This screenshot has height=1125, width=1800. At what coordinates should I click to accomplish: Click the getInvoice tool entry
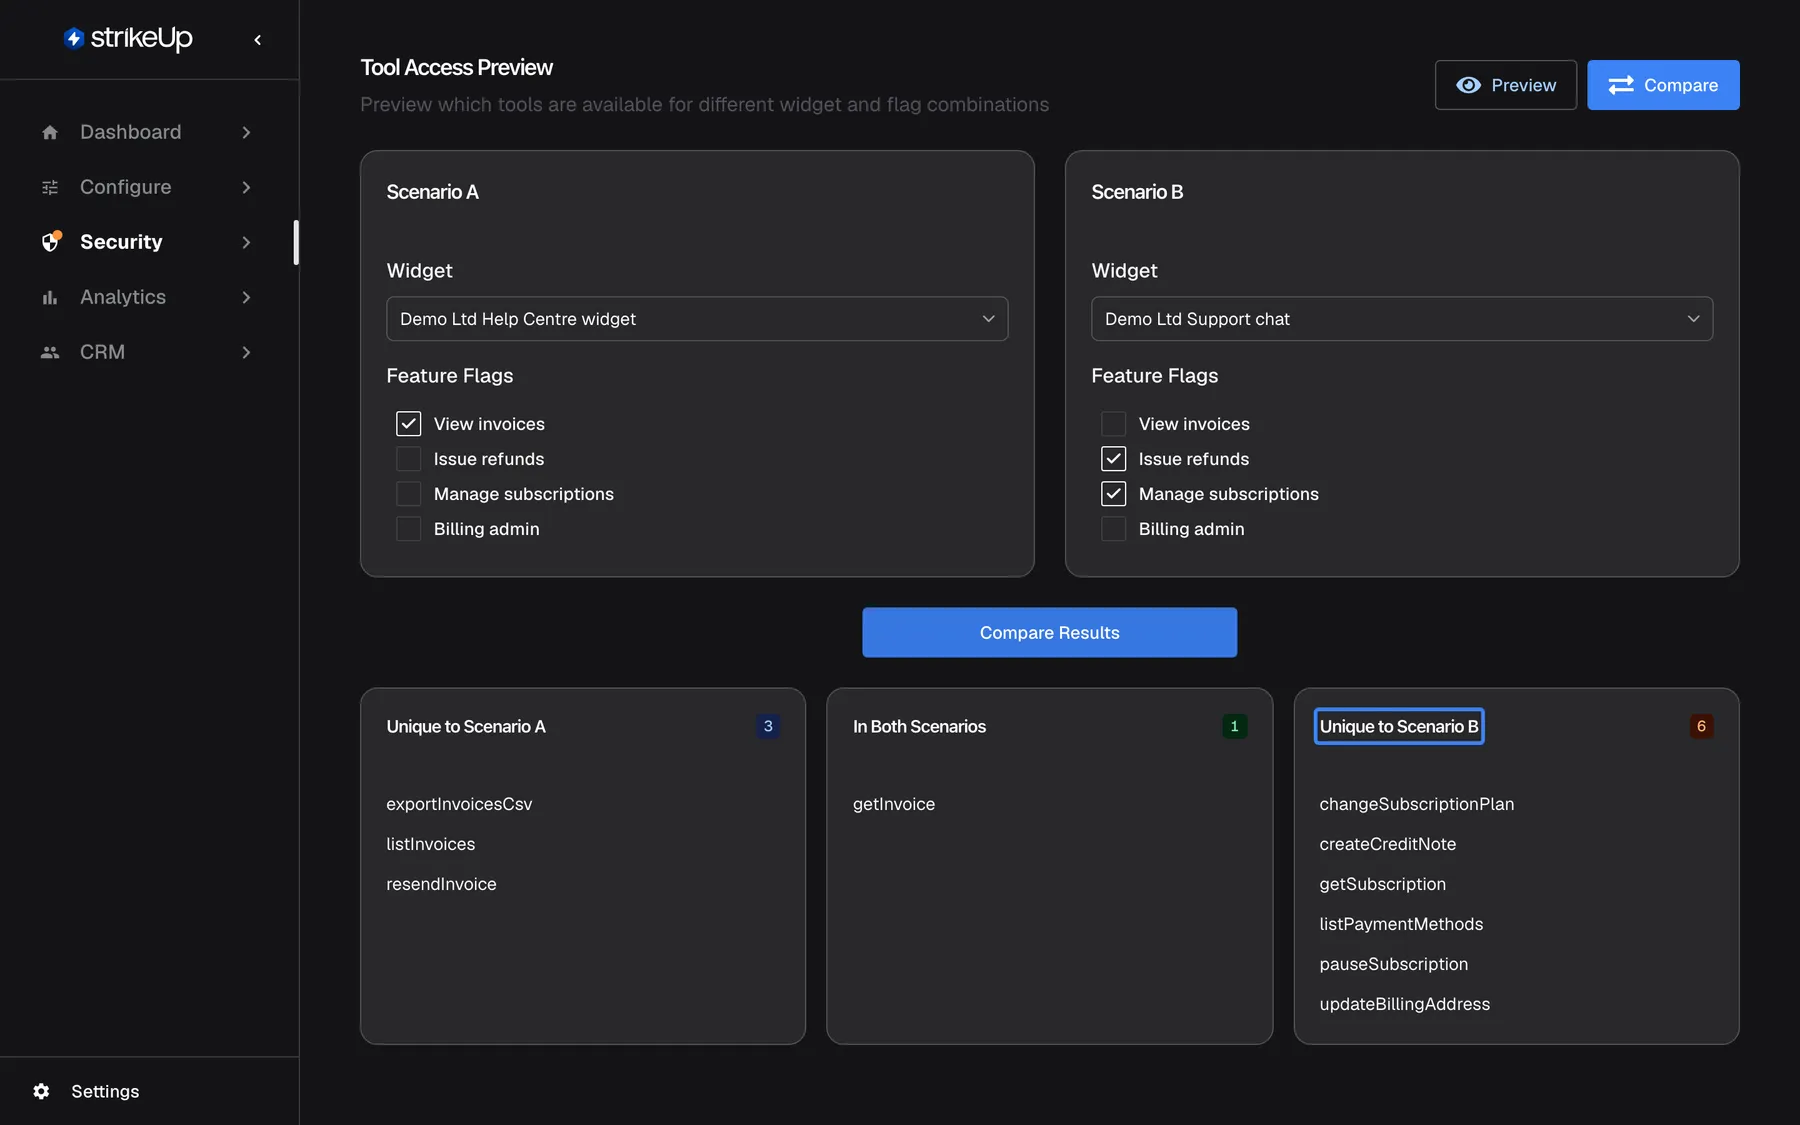click(x=894, y=804)
